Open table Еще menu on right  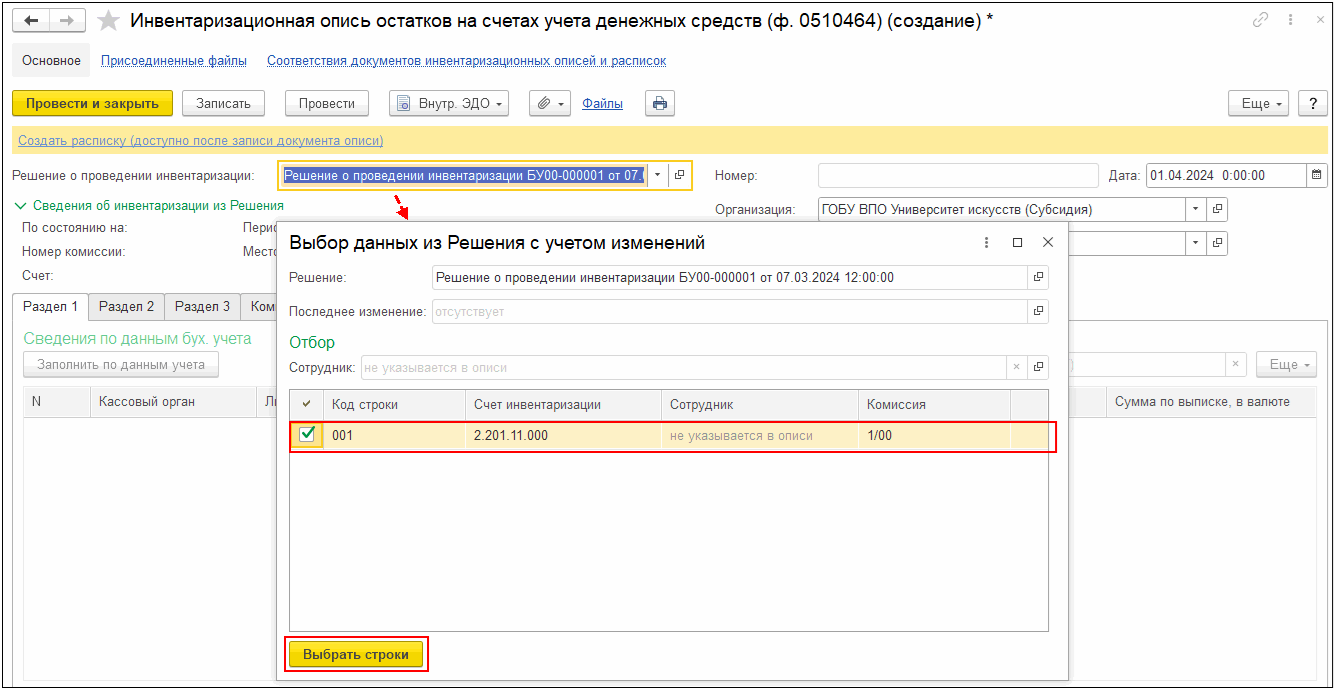tap(1287, 364)
